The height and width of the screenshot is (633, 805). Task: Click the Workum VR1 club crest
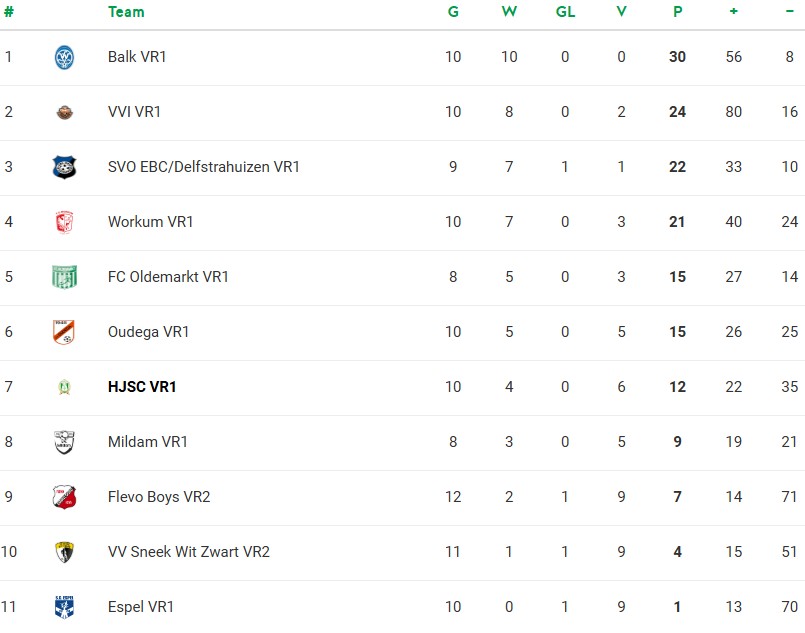point(64,222)
